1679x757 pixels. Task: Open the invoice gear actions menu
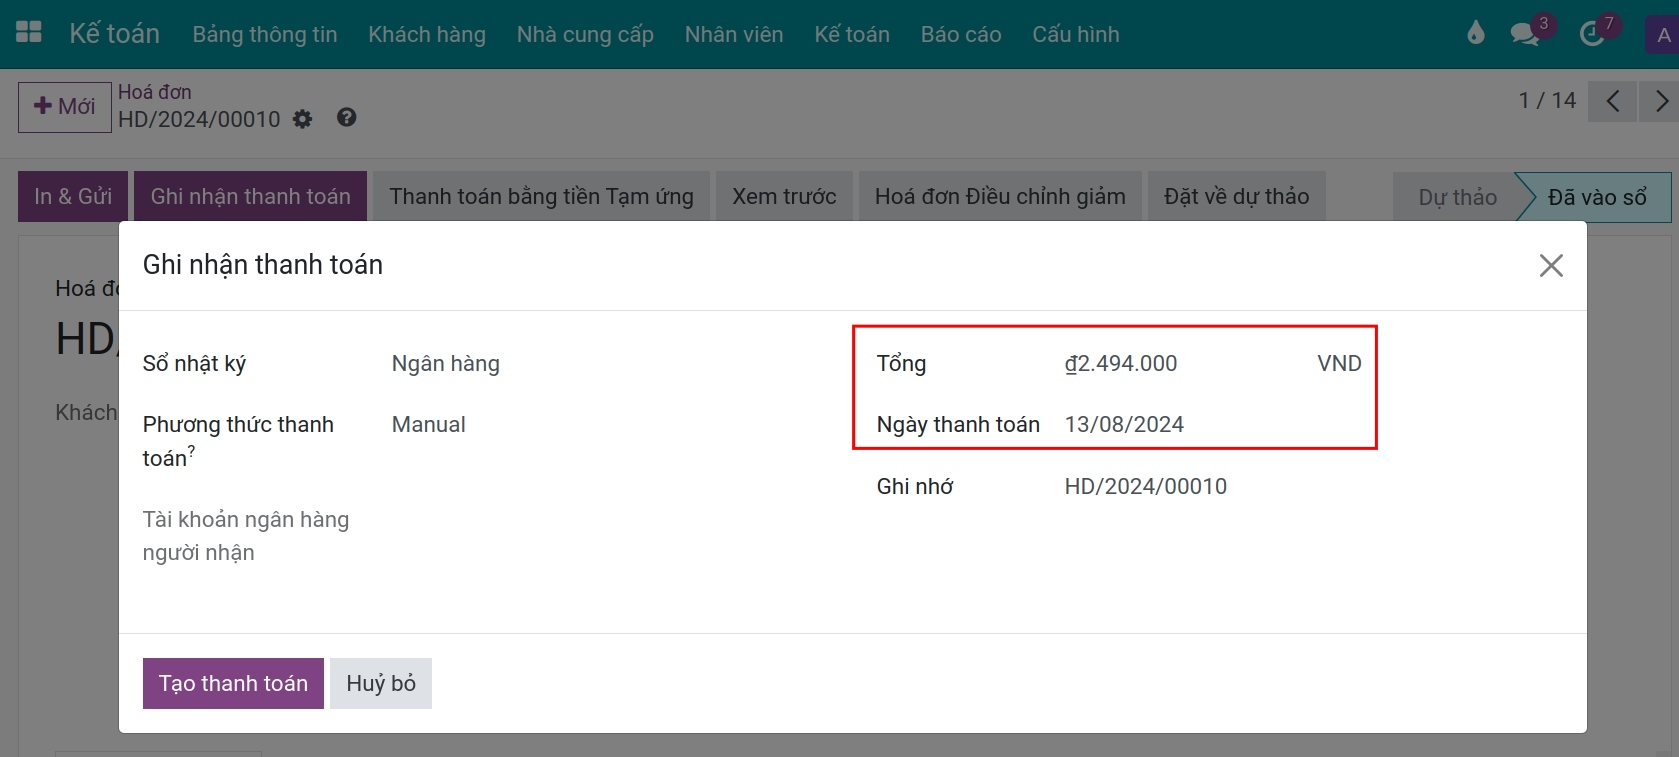point(302,119)
